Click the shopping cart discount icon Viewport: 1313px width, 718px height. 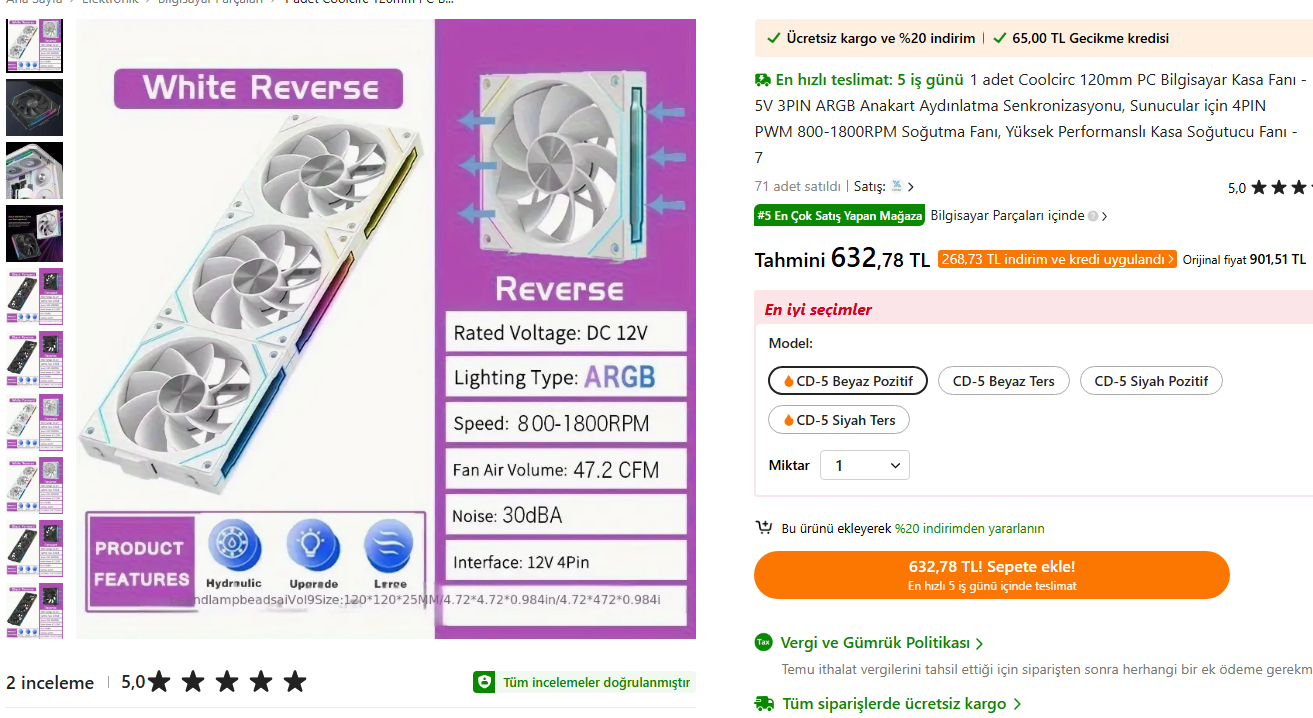tap(764, 528)
